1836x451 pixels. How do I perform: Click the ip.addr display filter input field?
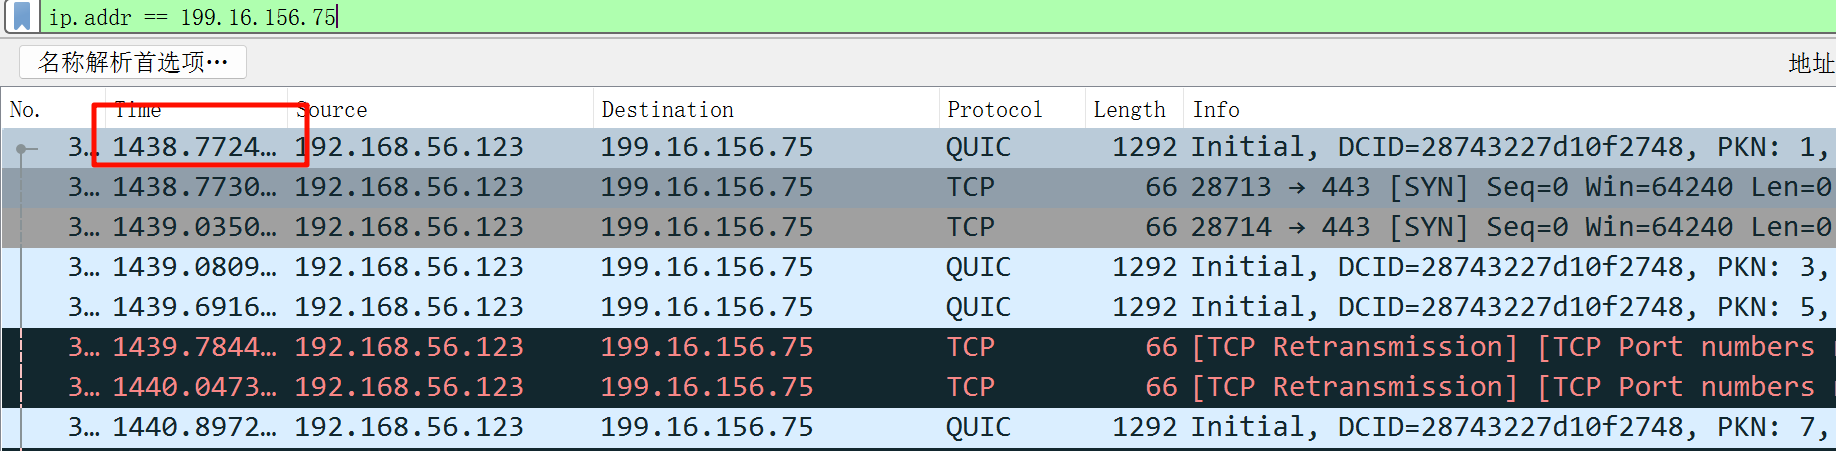[900, 17]
